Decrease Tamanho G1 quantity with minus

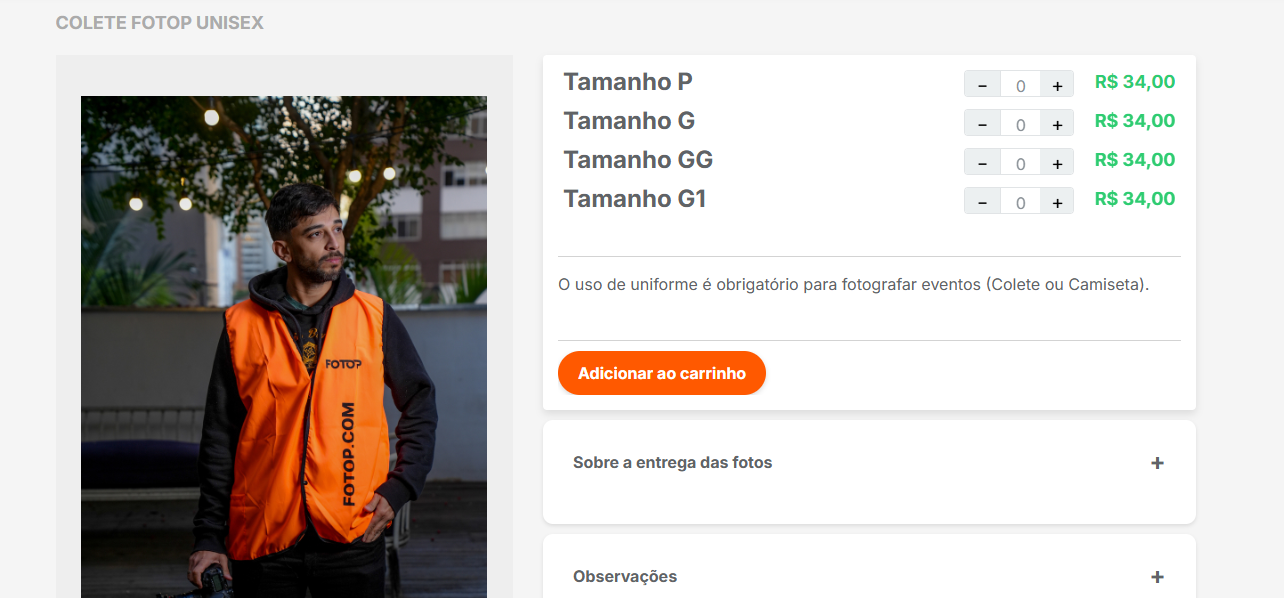pos(982,202)
